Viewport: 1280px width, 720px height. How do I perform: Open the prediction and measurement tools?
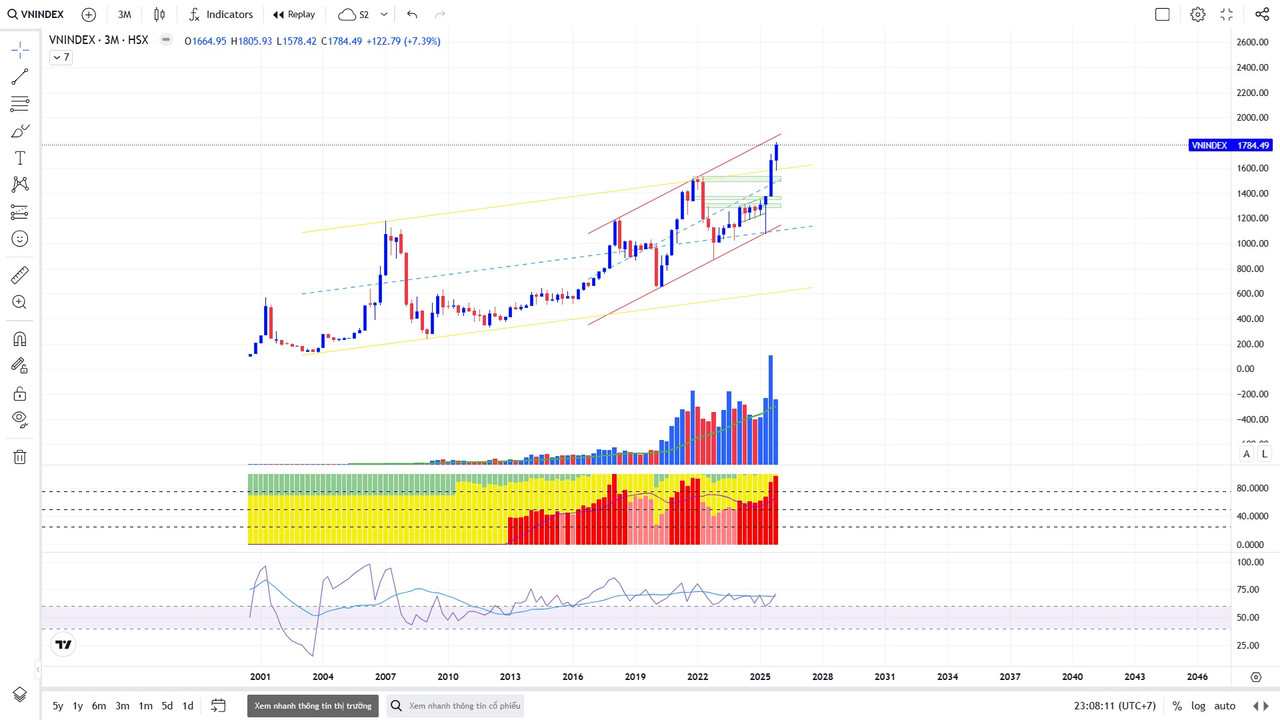20,212
